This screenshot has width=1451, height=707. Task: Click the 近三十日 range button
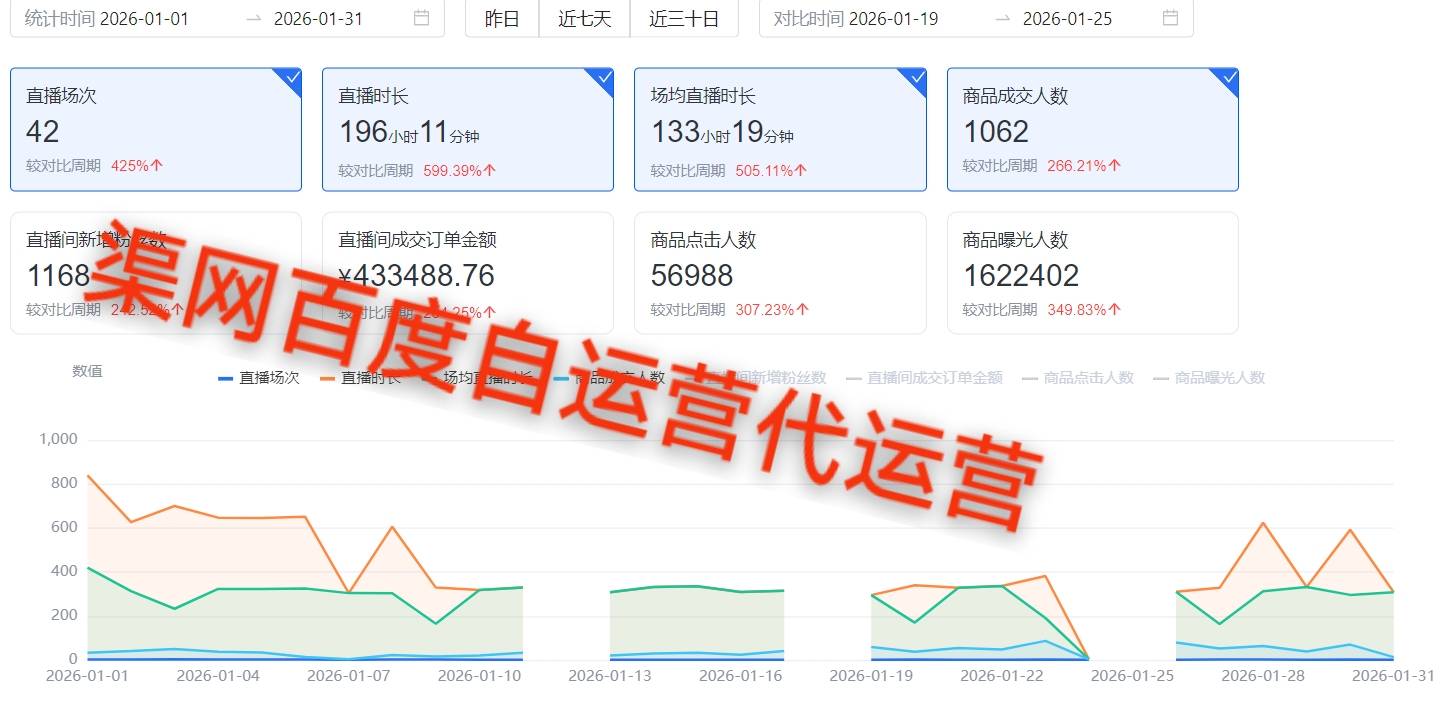click(x=684, y=18)
